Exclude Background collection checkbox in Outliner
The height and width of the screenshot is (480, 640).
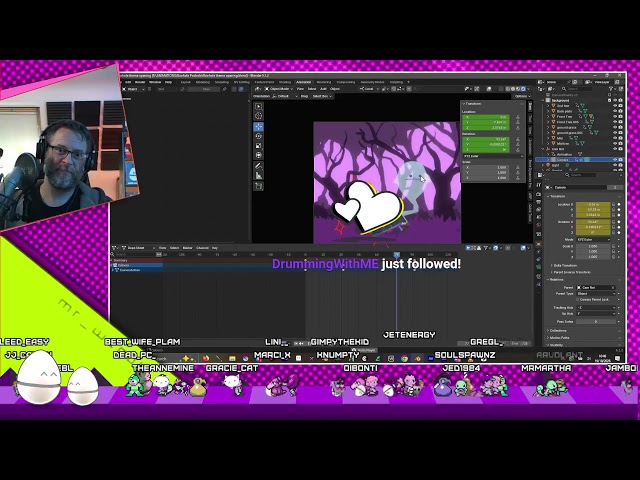[x=610, y=100]
